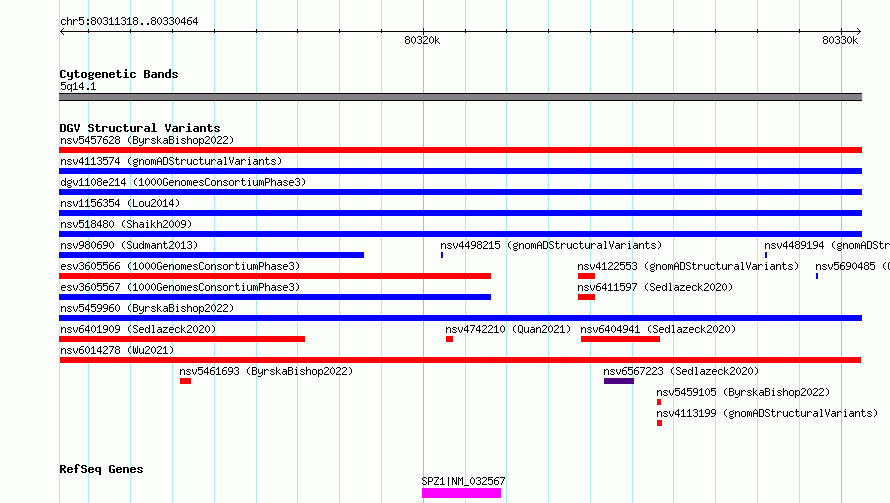Open nsv1156354 (Lou2014) variant
Viewport: 890px width, 503px height.
pyautogui.click(x=120, y=203)
